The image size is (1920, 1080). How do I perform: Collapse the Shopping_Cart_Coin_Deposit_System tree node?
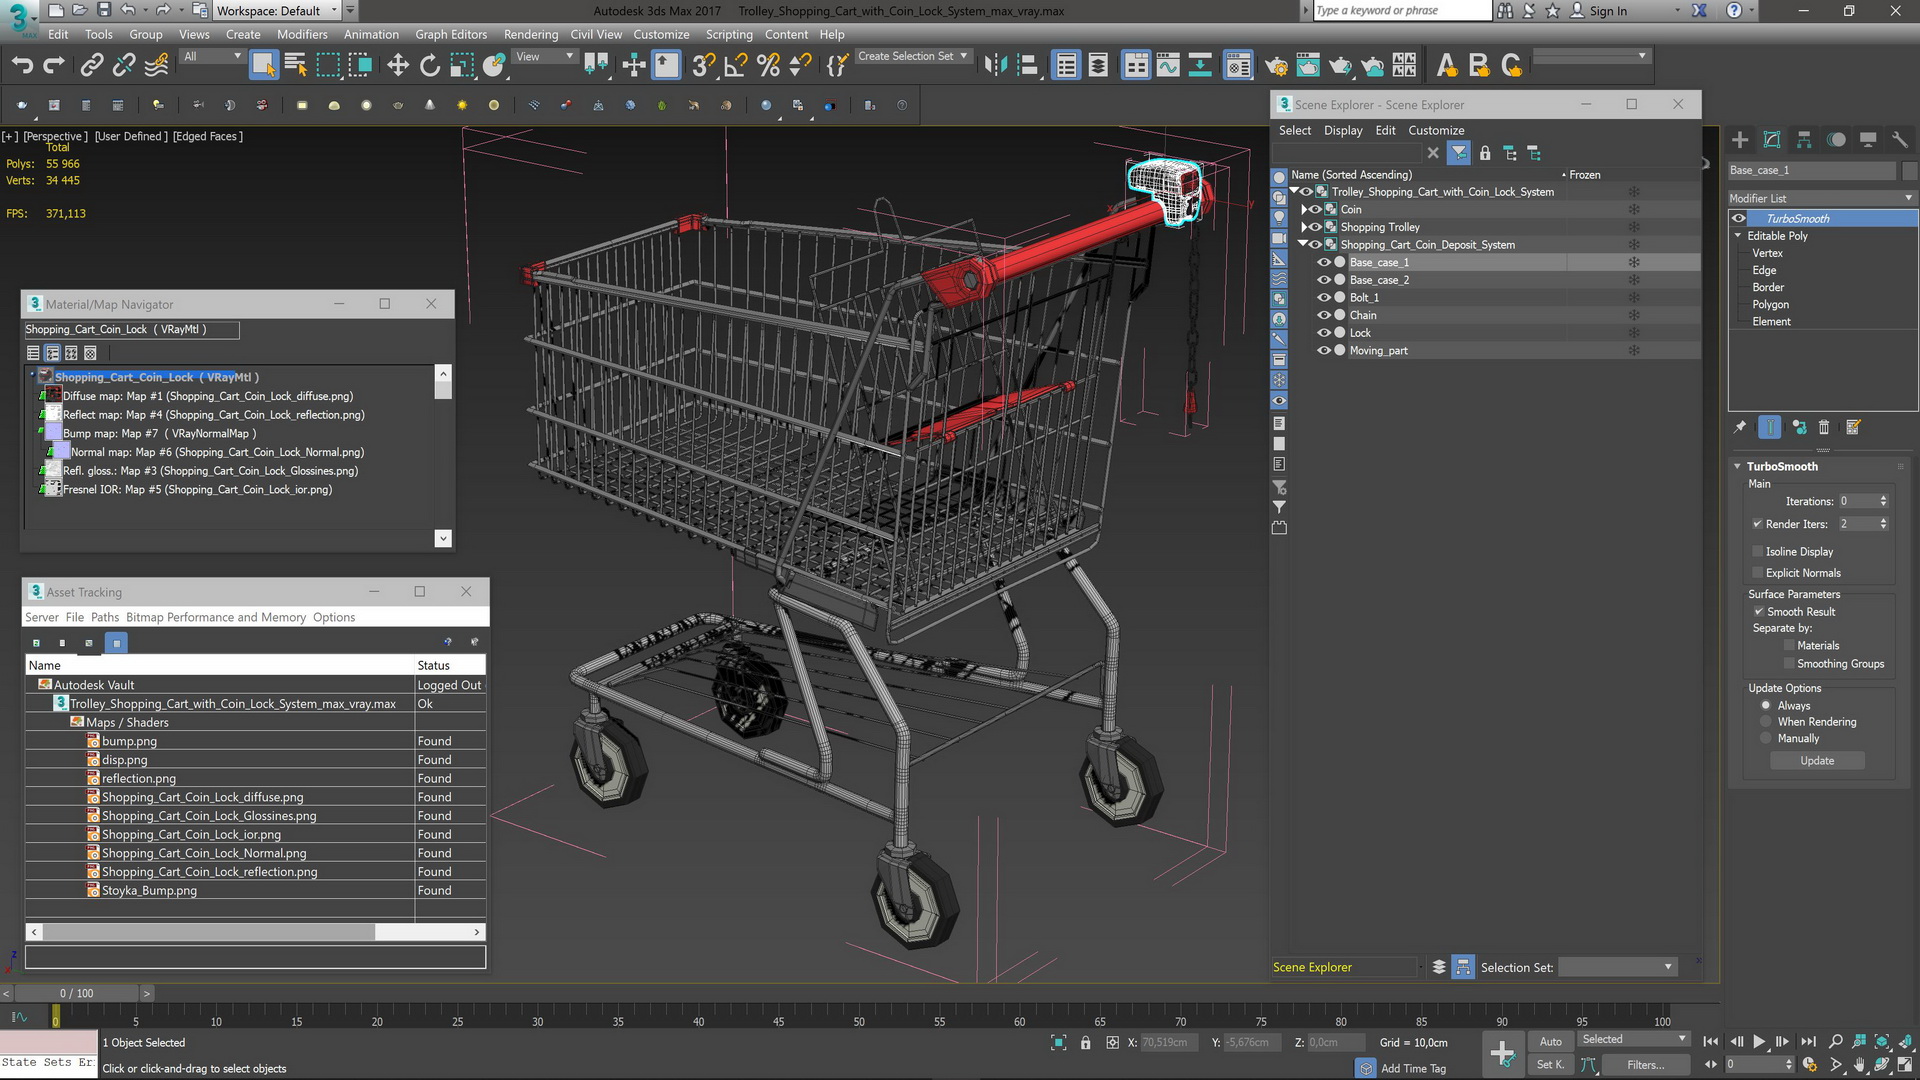[1302, 244]
